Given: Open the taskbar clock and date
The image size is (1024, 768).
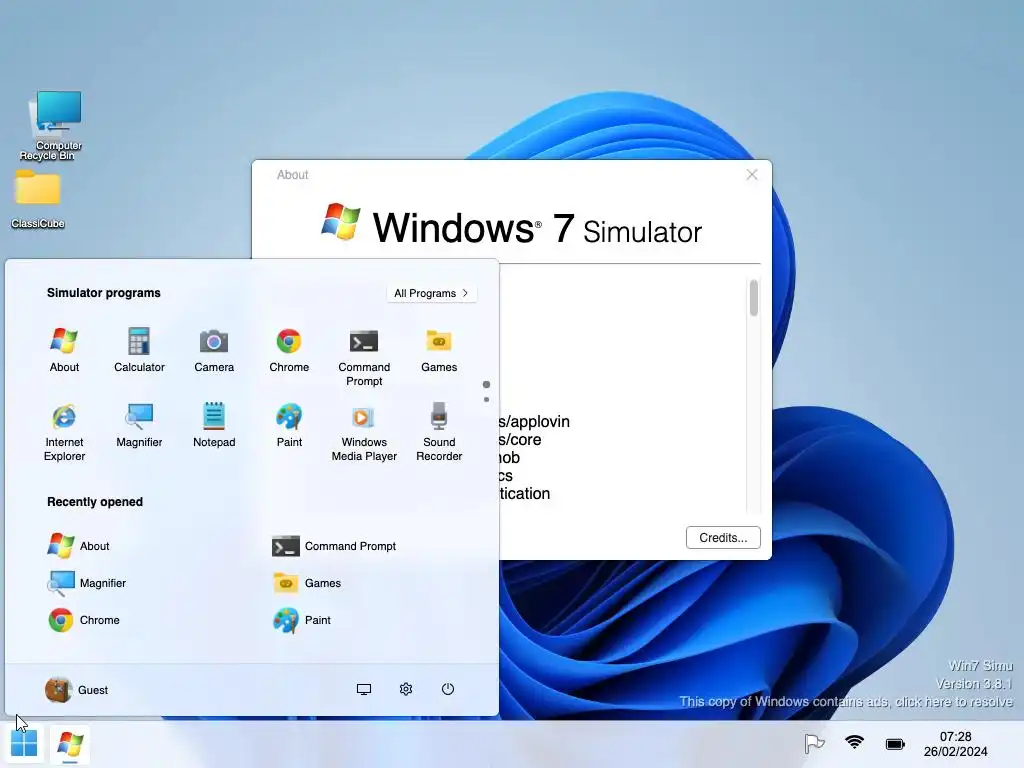Looking at the screenshot, I should (x=955, y=744).
